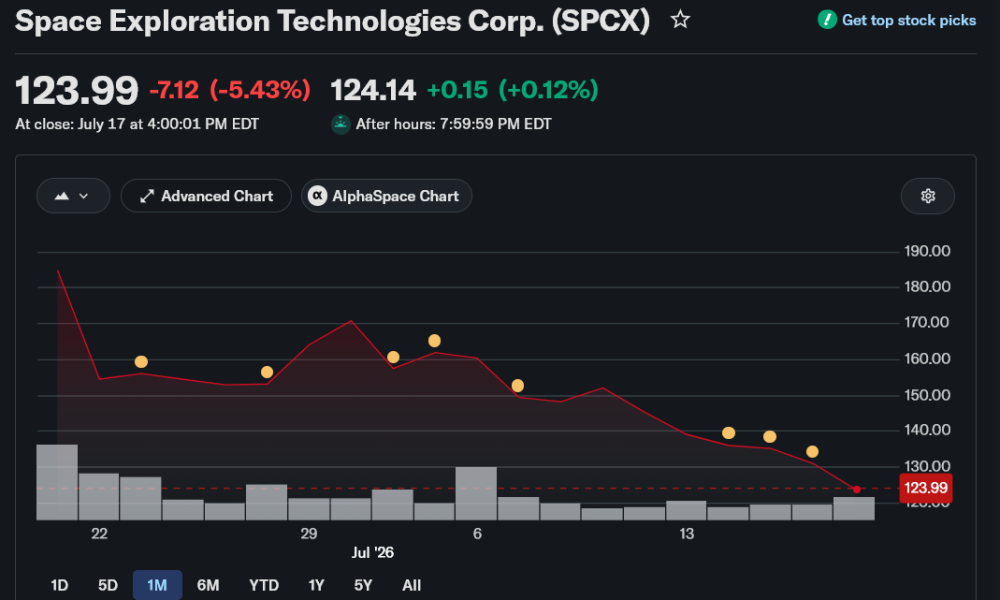Select the 6M time range
1000x600 pixels.
click(208, 585)
